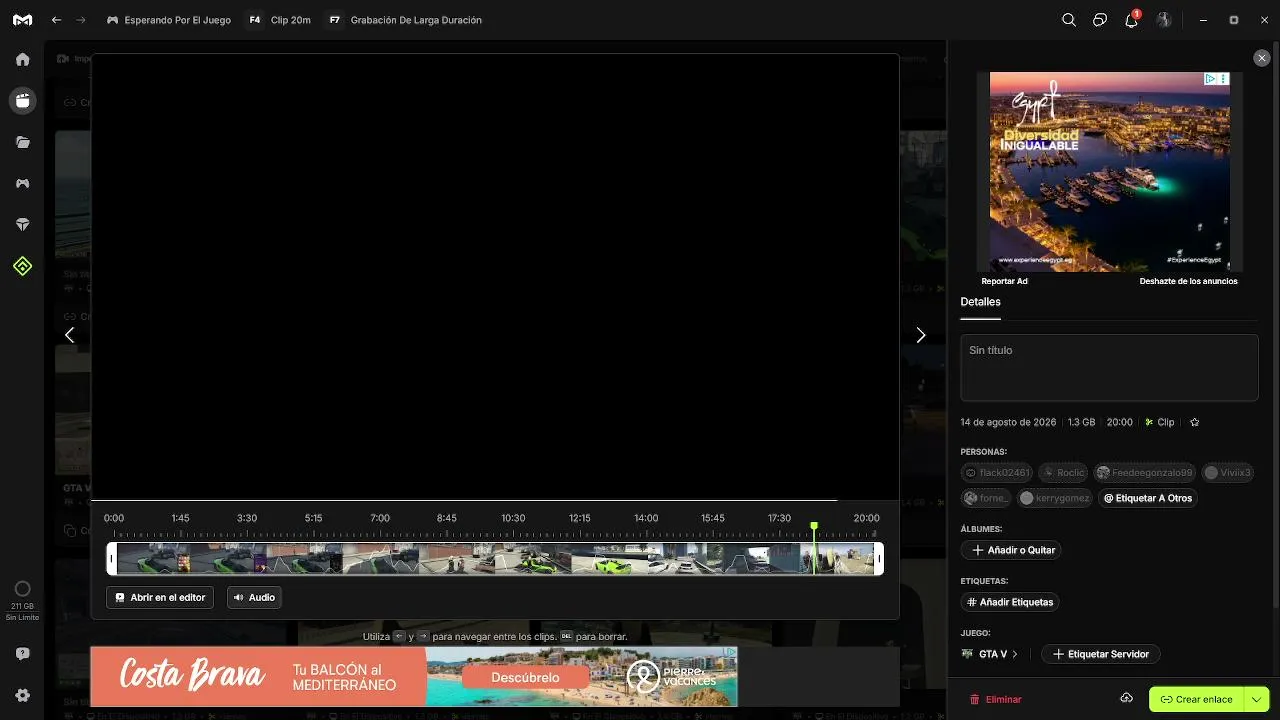Open the clip in the editor
The width and height of the screenshot is (1280, 720).
pos(160,598)
